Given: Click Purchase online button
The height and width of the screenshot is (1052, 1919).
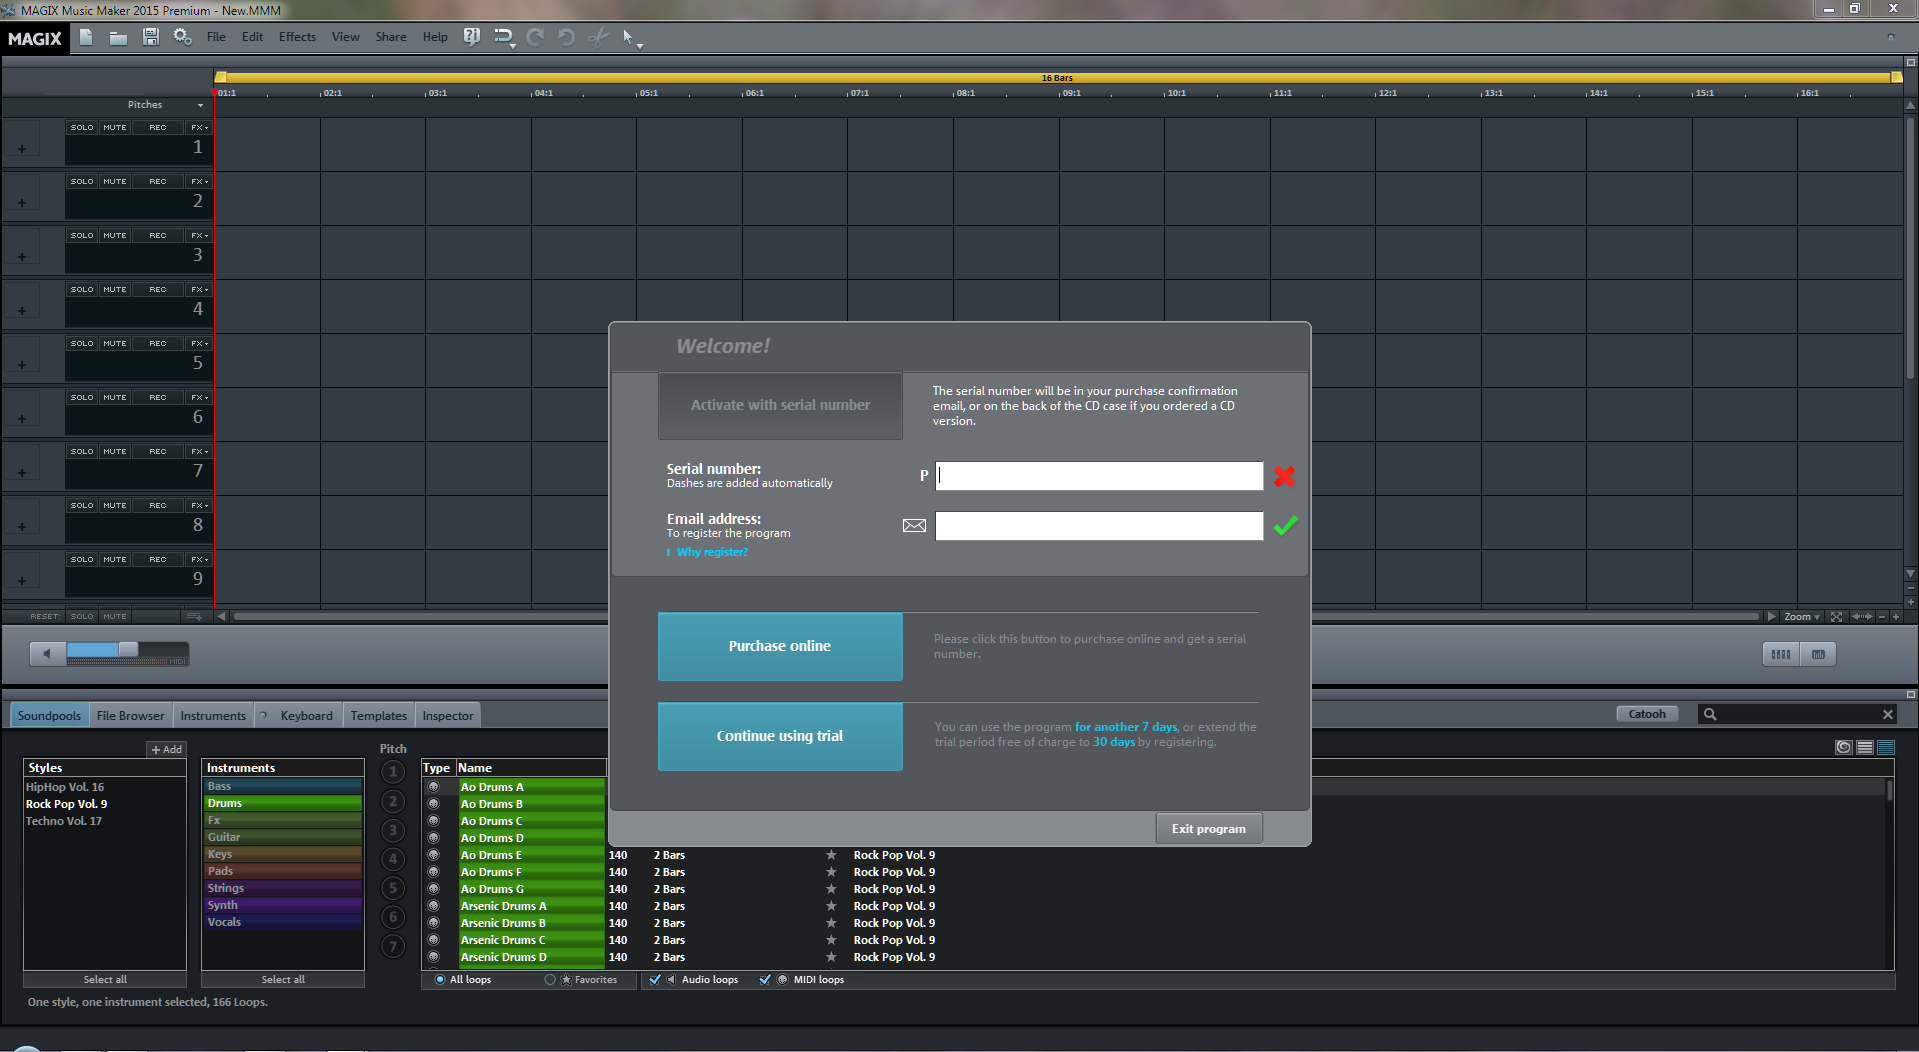Looking at the screenshot, I should [x=780, y=646].
